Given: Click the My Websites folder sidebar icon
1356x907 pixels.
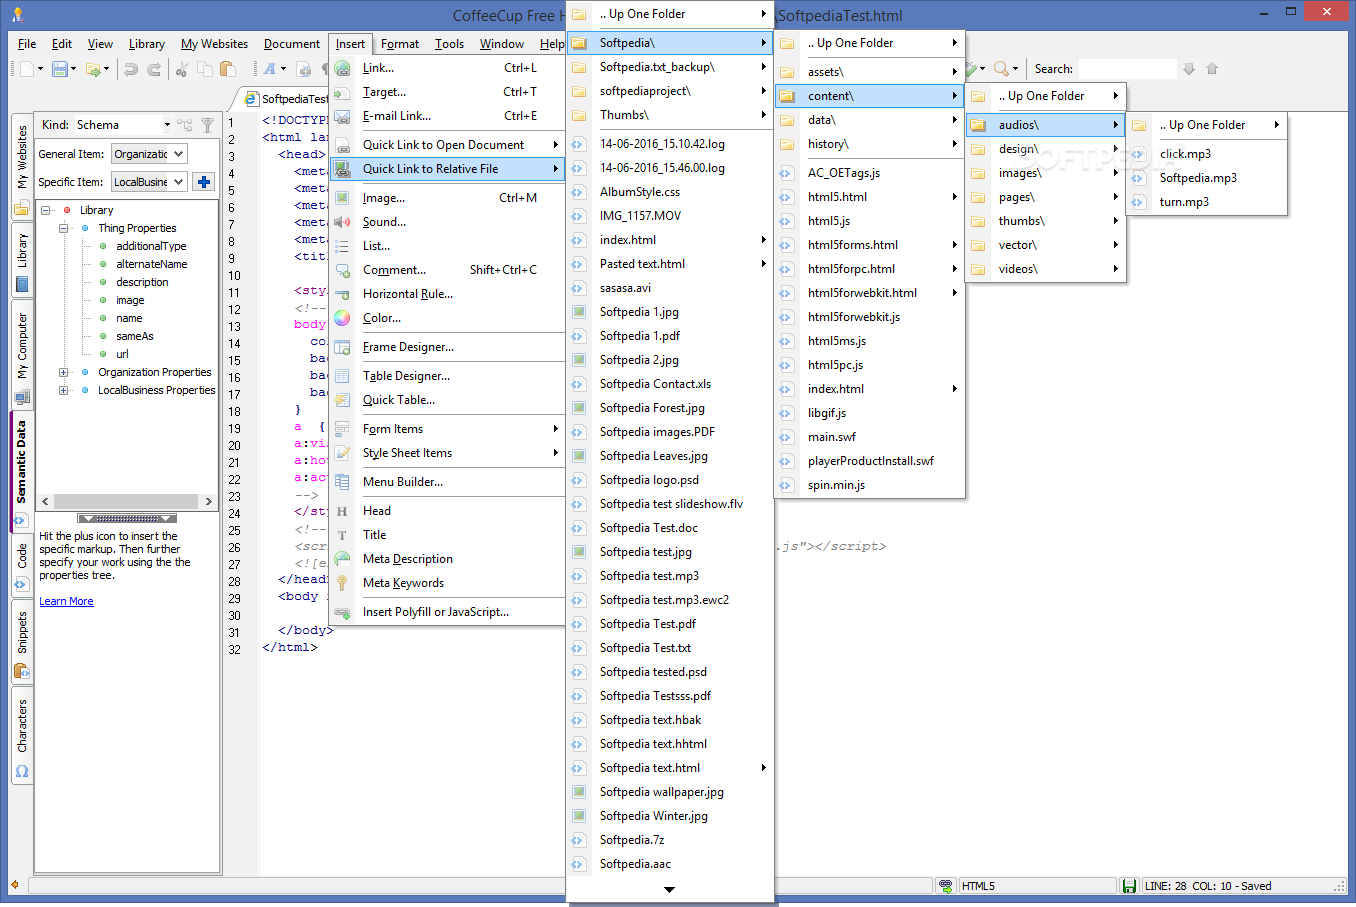Looking at the screenshot, I should (x=22, y=208).
